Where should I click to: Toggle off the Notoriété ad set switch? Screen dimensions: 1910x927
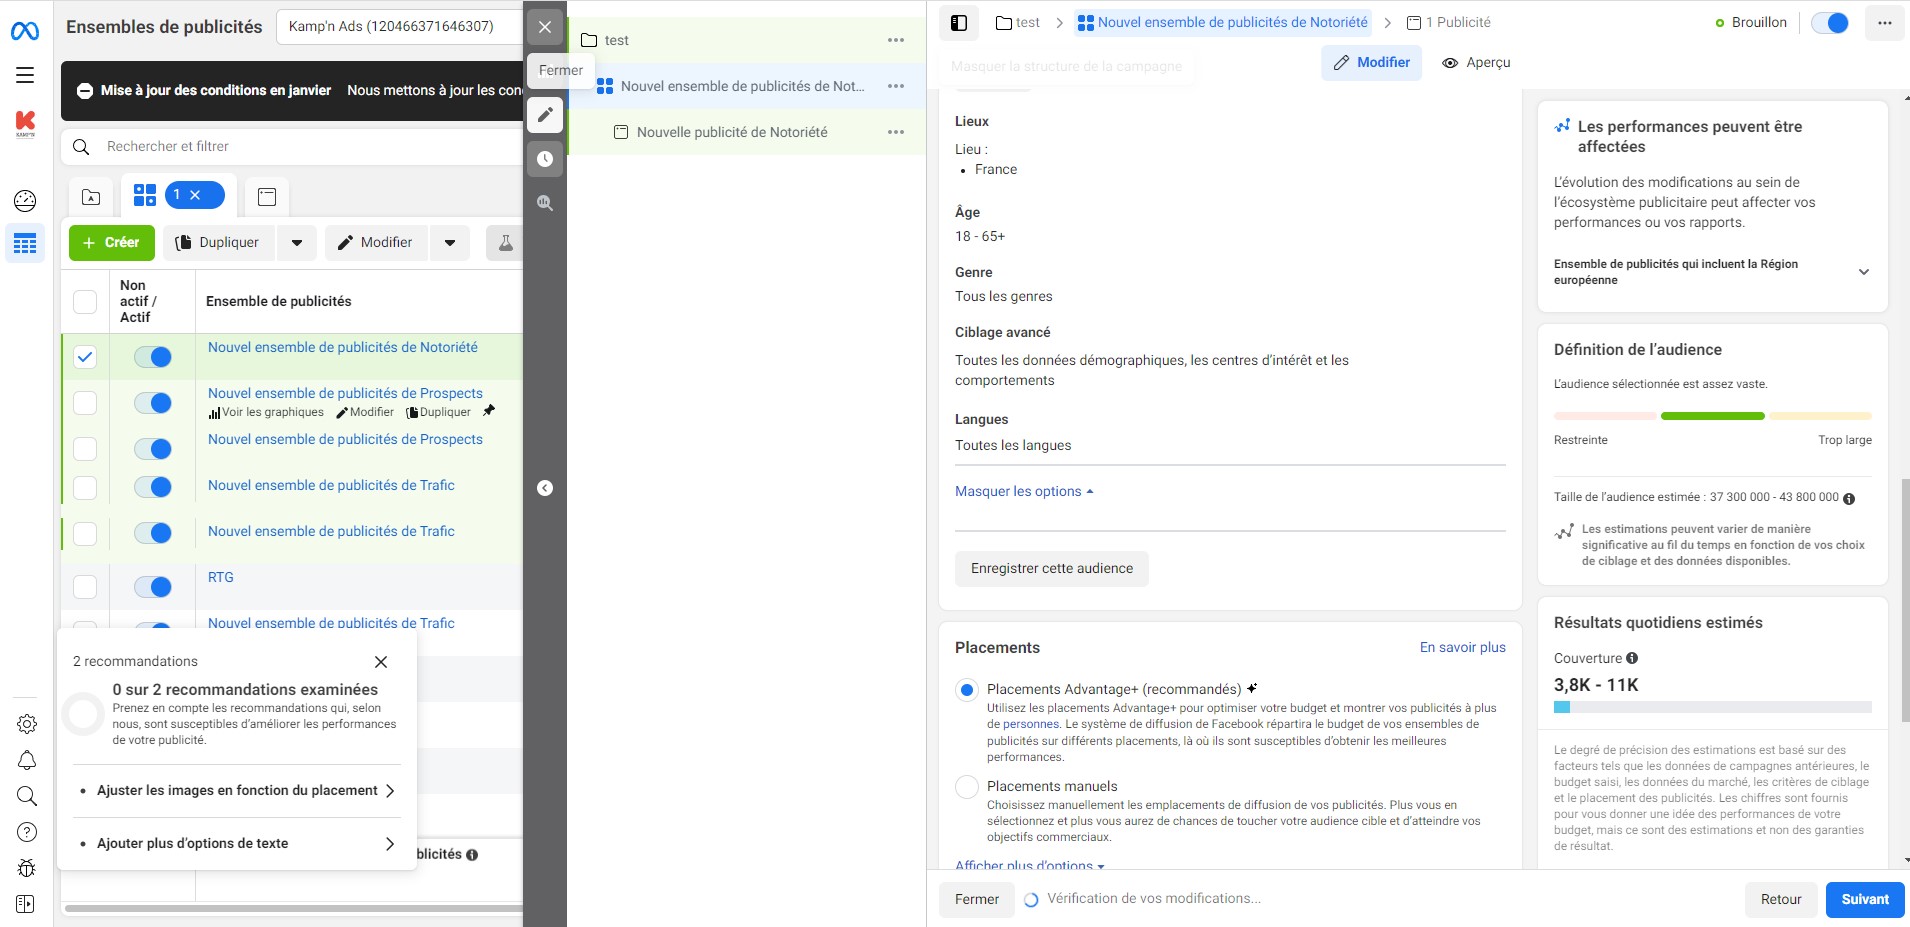tap(153, 357)
